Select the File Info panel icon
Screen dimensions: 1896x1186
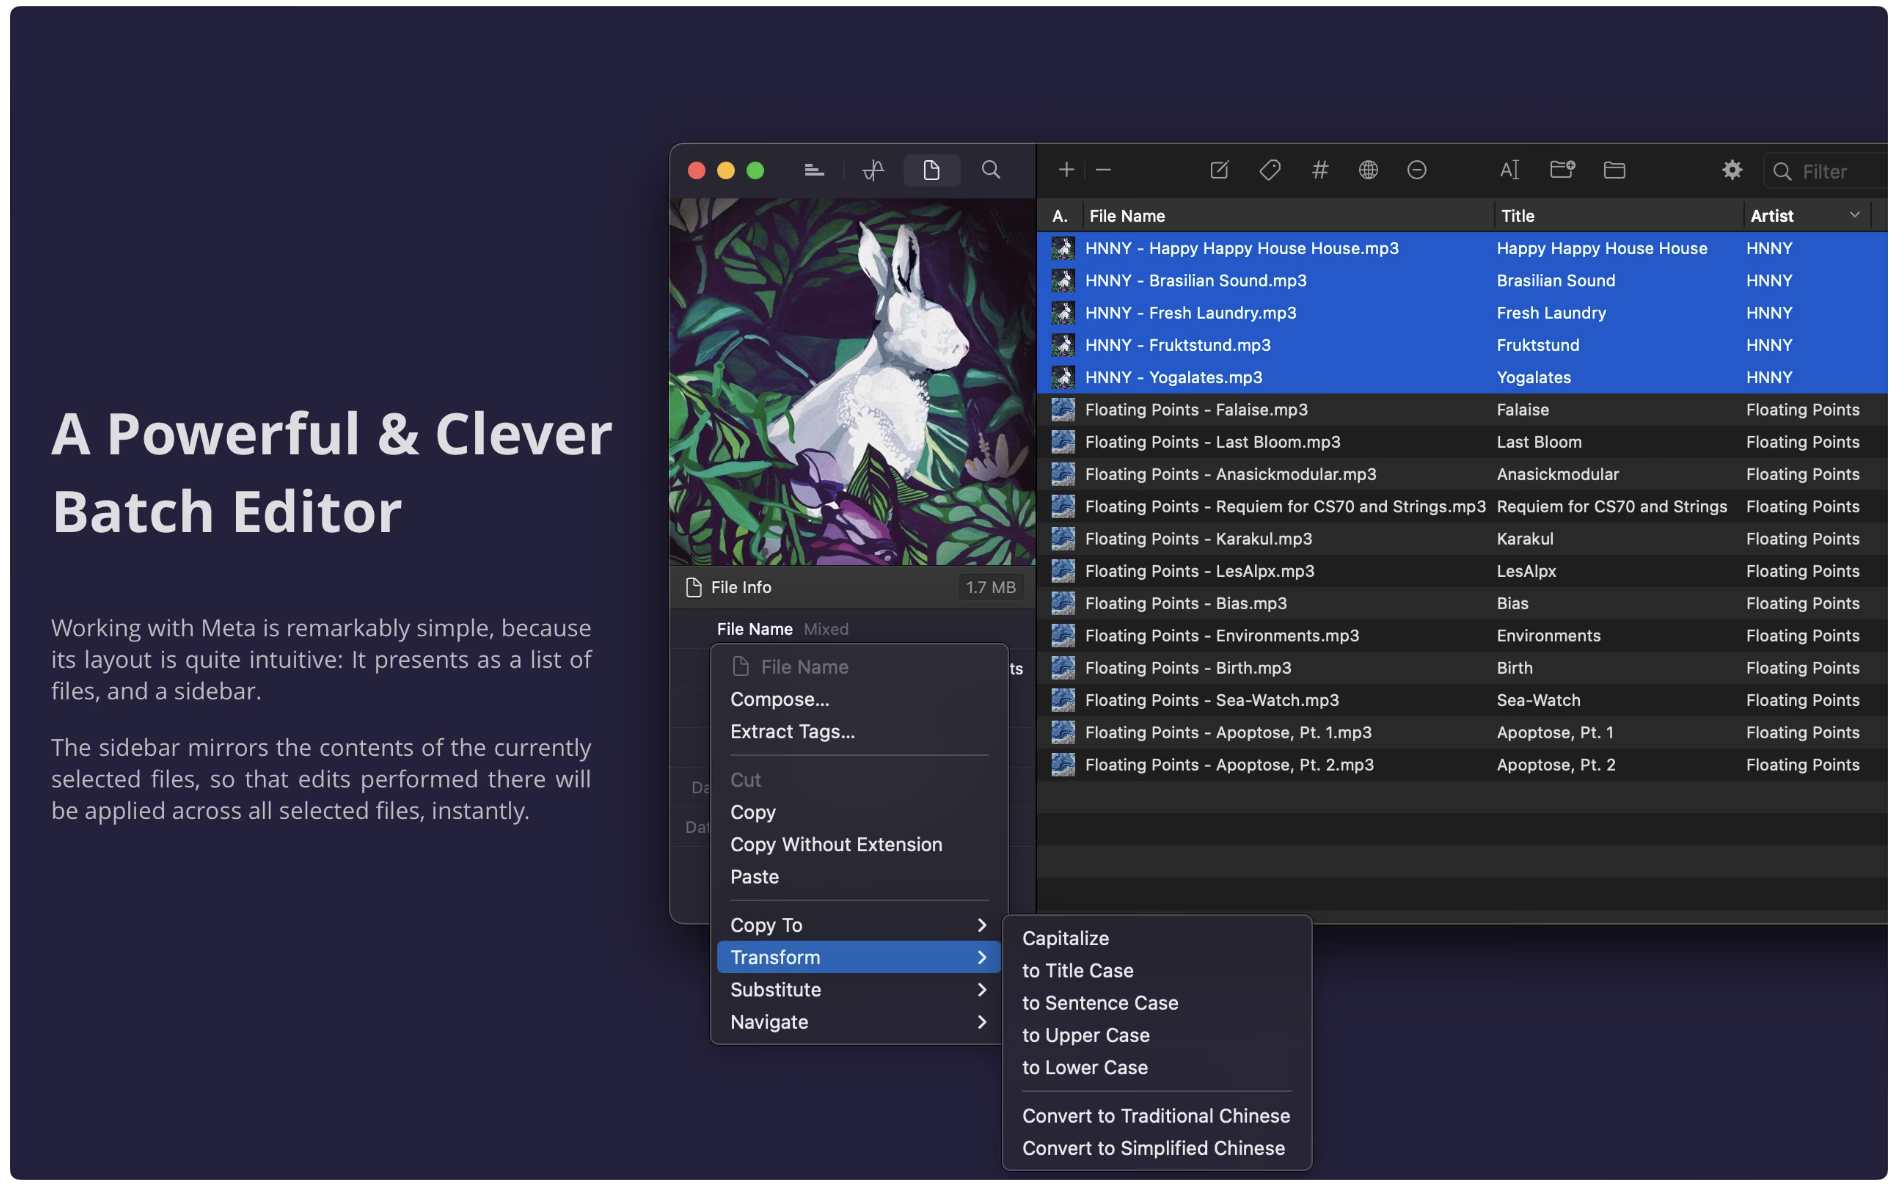pyautogui.click(x=931, y=170)
